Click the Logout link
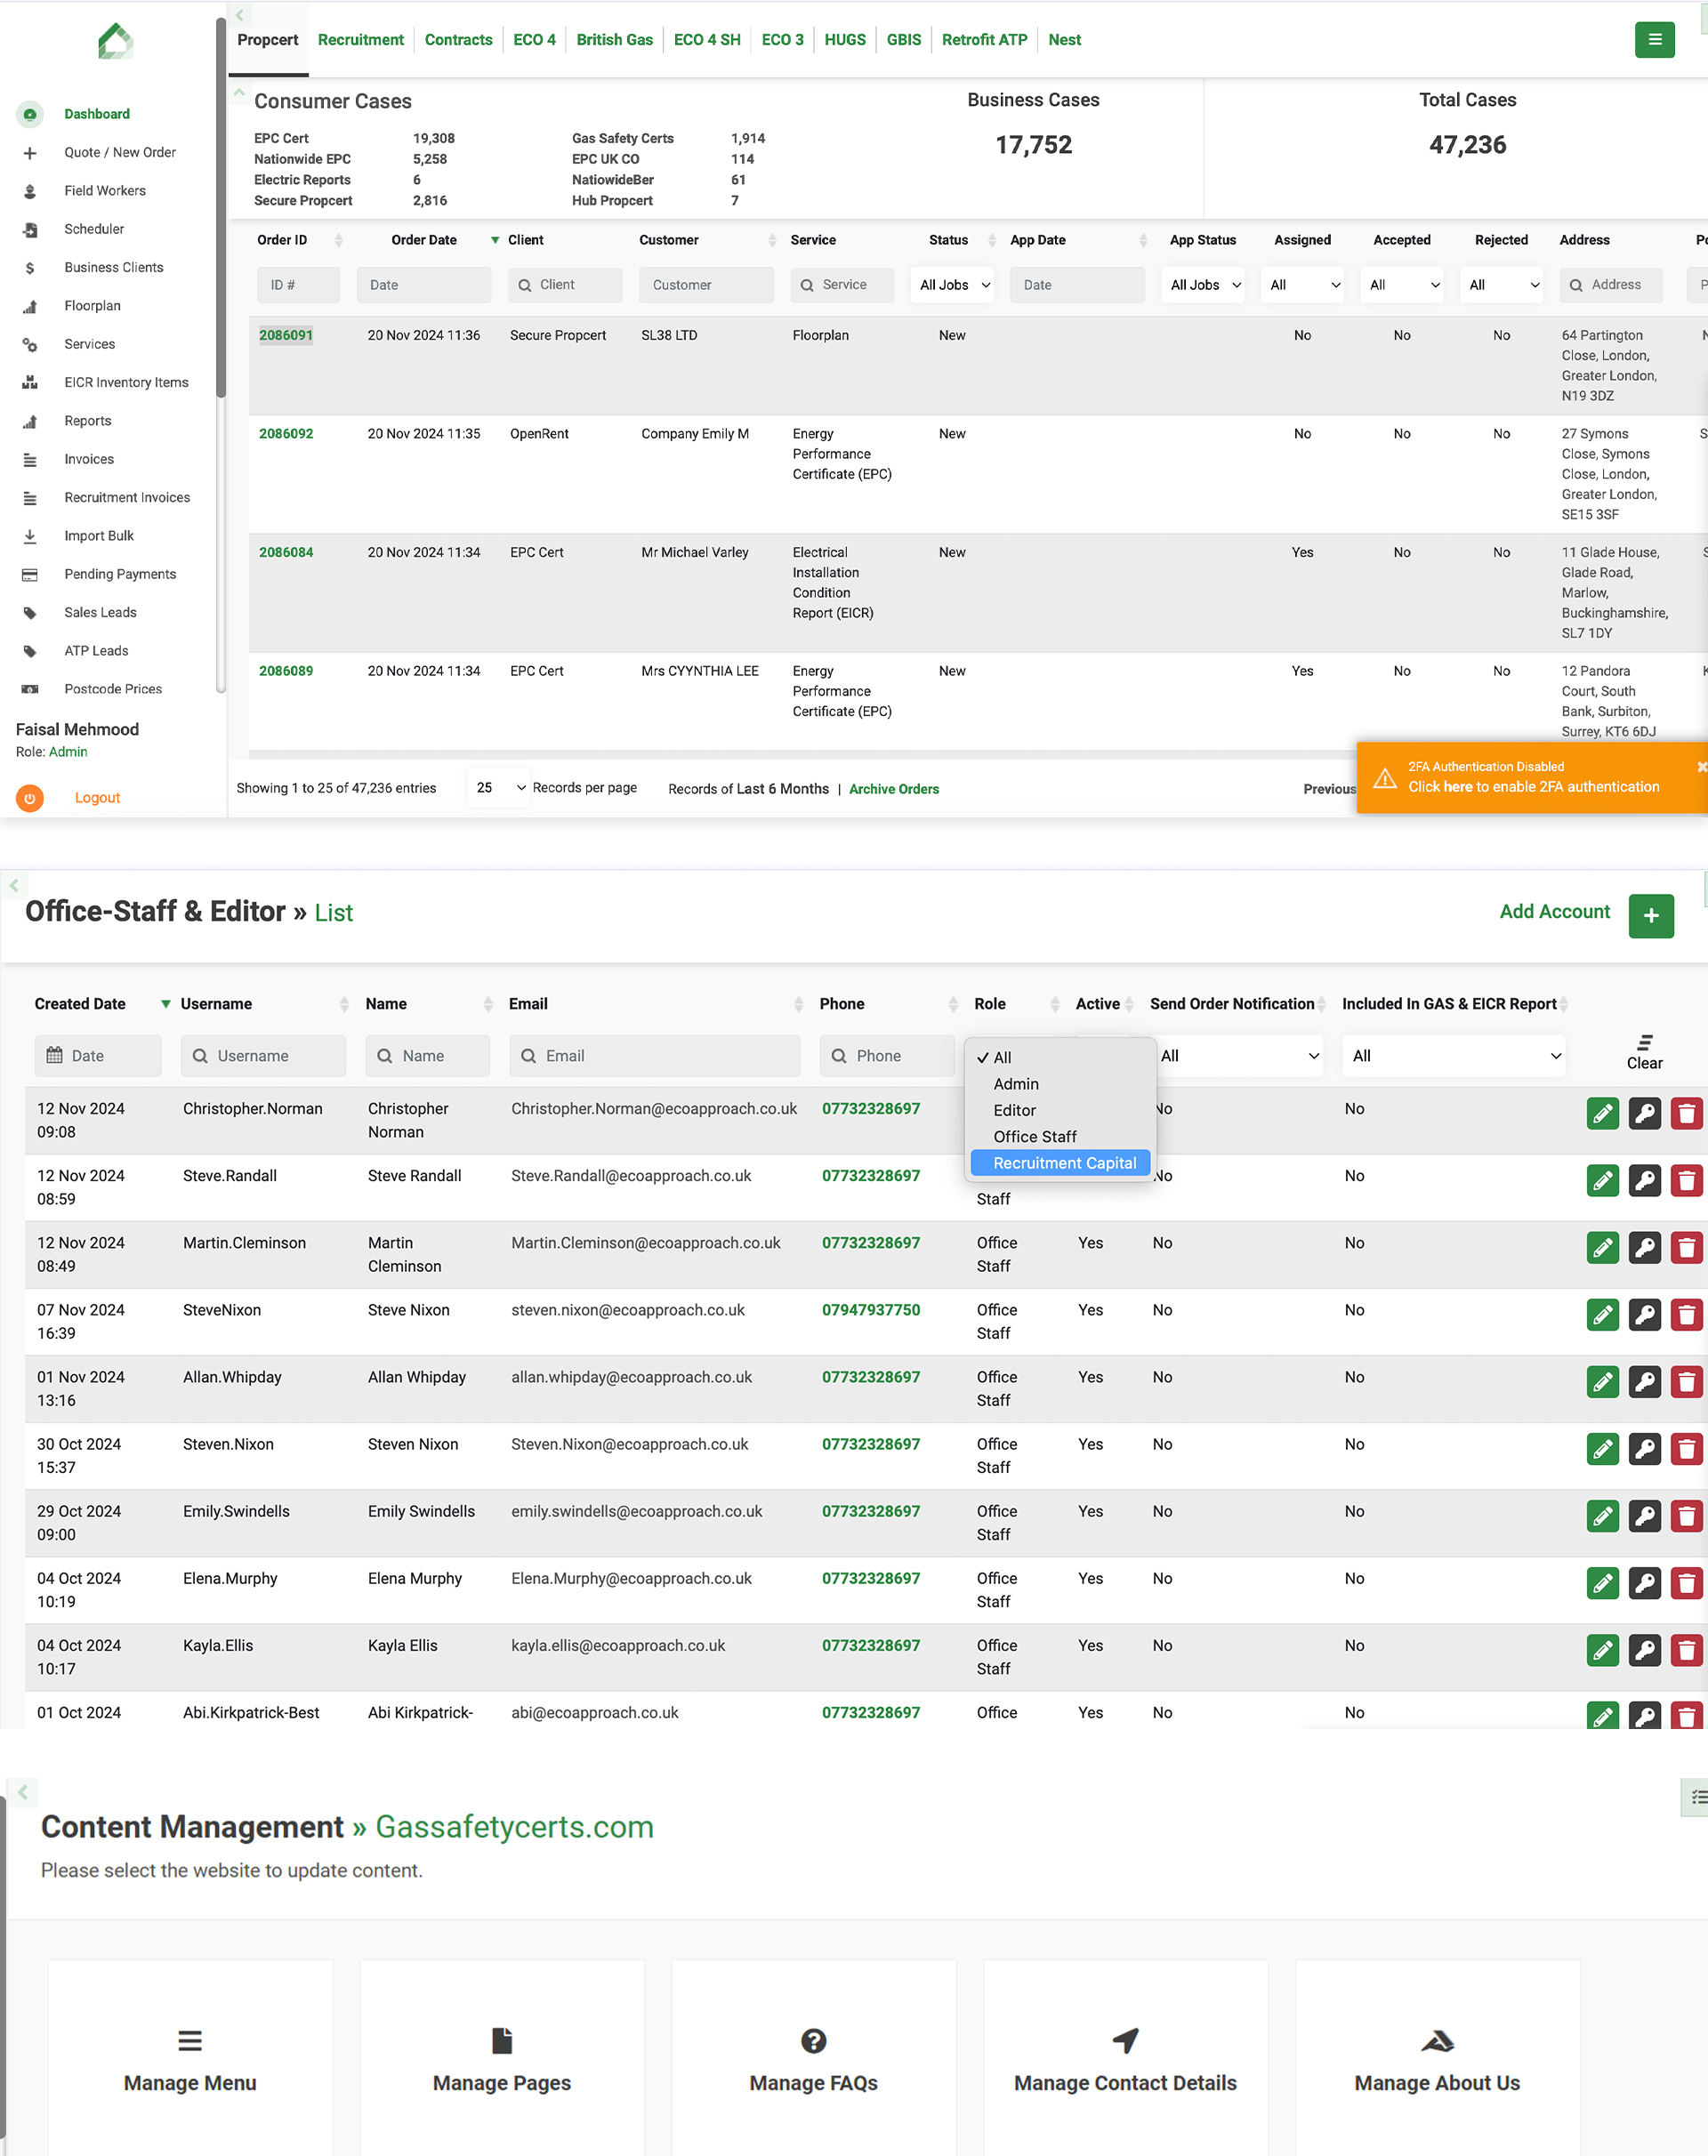 tap(97, 798)
